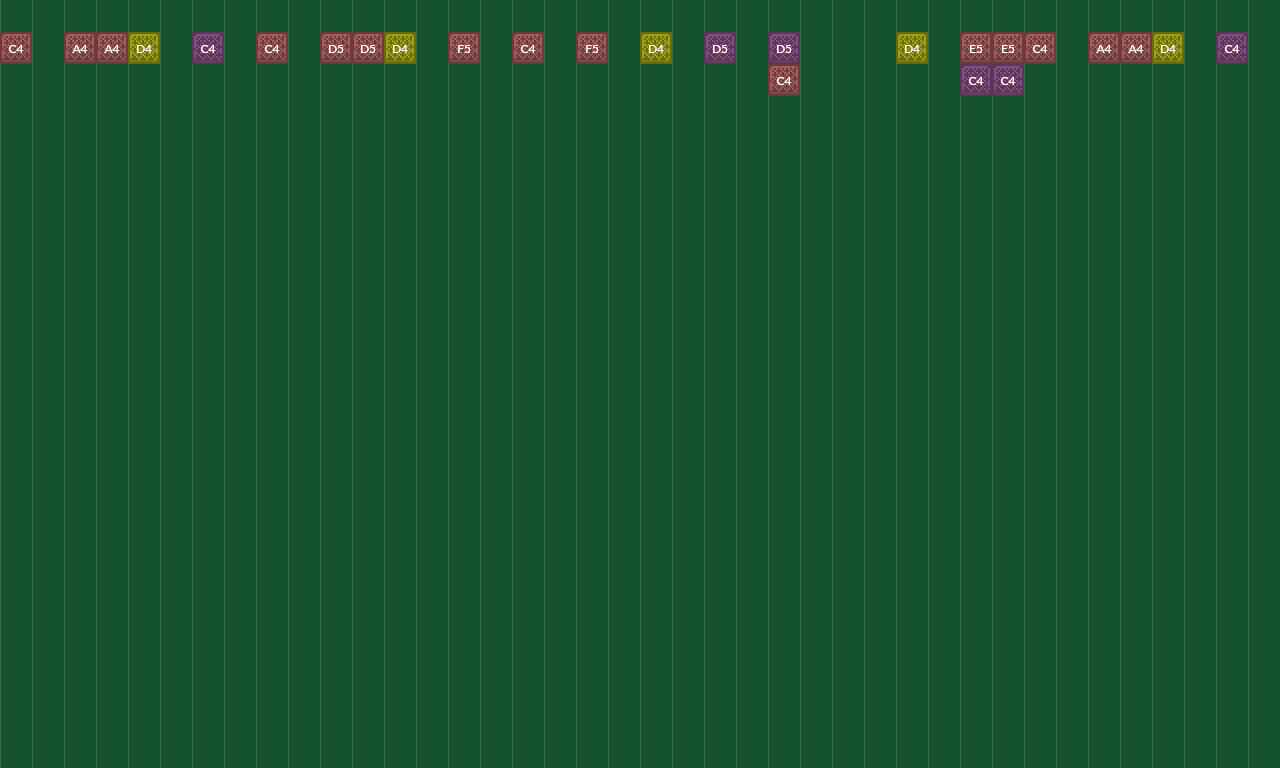The height and width of the screenshot is (768, 1280).
Task: Select the second F5 note block
Action: 592,48
